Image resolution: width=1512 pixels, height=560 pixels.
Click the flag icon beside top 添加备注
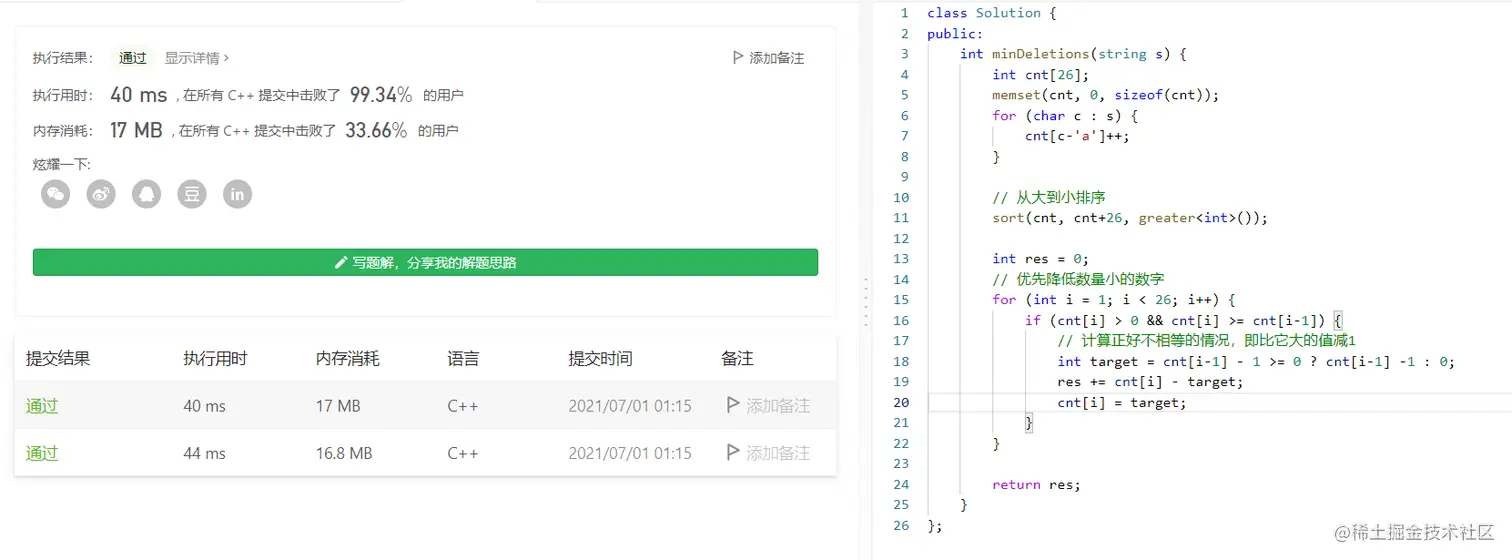738,58
